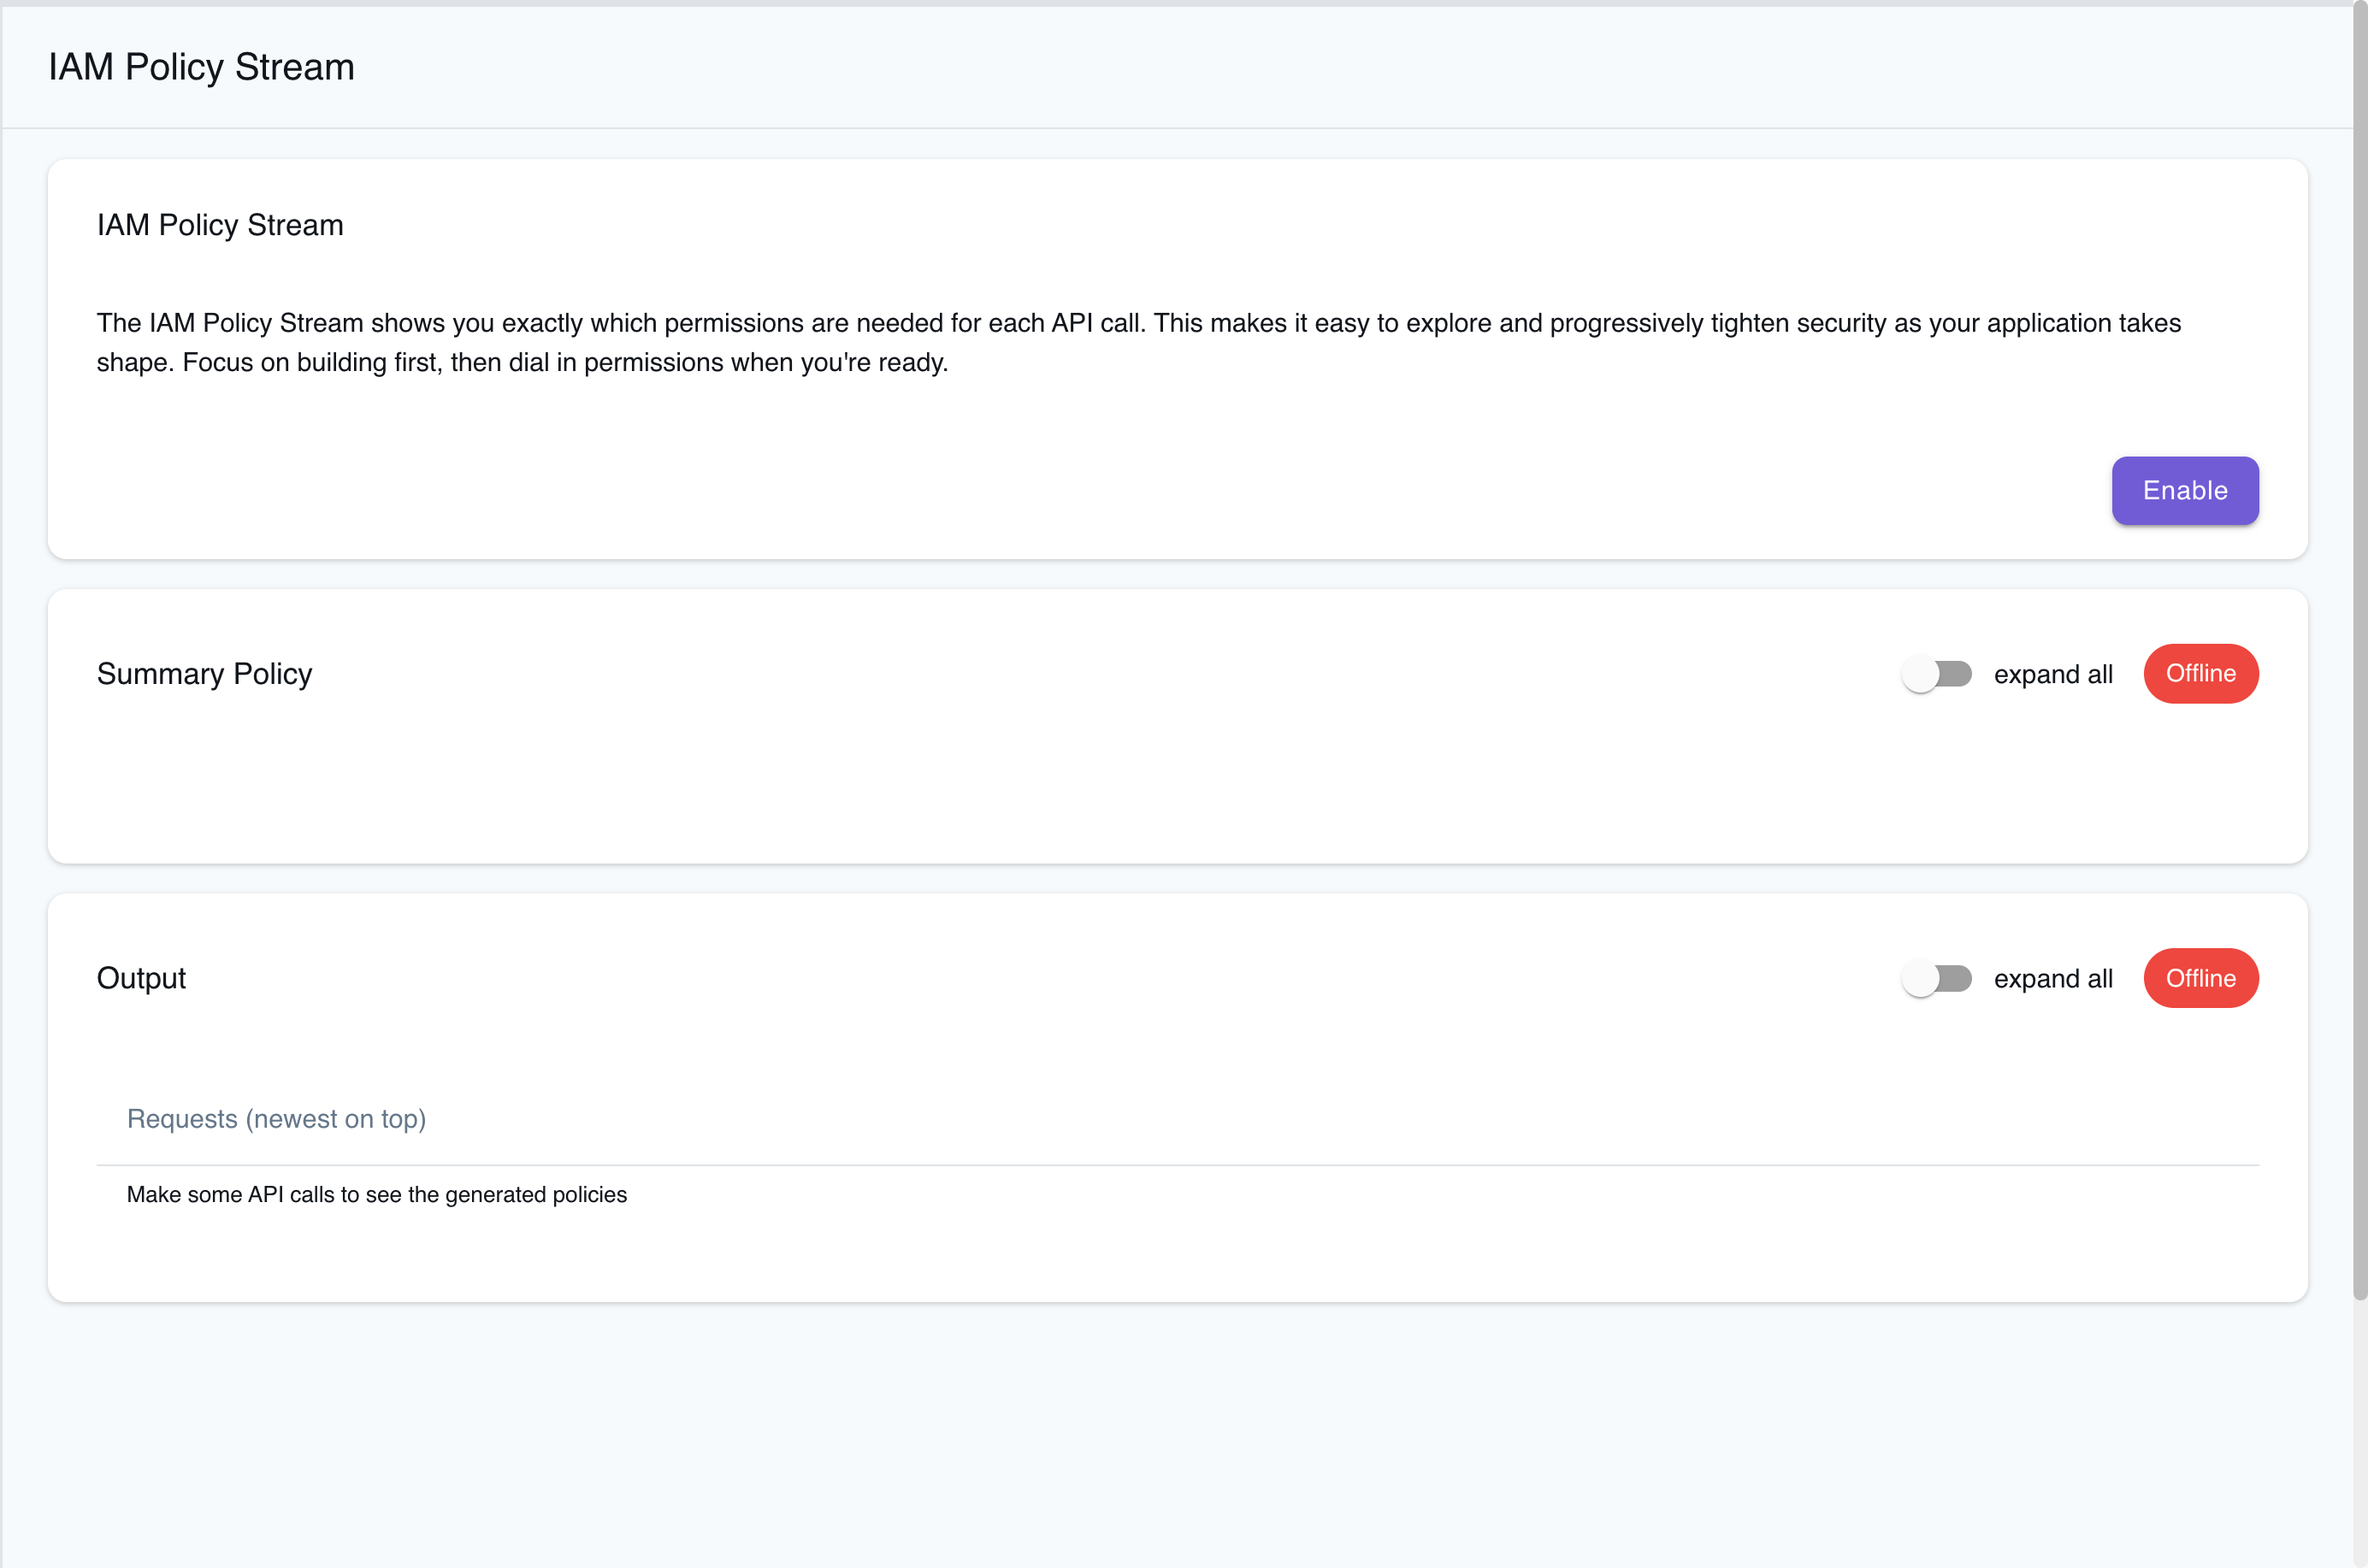The width and height of the screenshot is (2368, 1568).
Task: Click the Enable button in the description card
Action: pos(2185,490)
